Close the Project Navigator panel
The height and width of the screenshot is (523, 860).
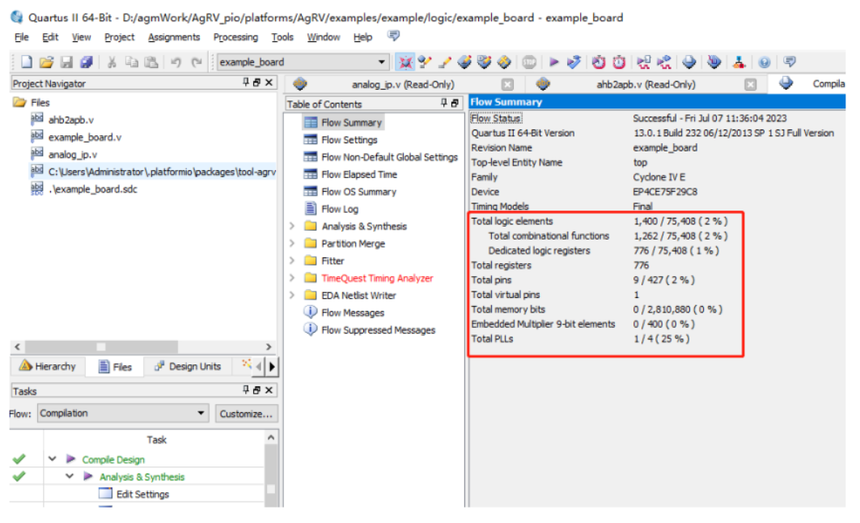(x=269, y=82)
